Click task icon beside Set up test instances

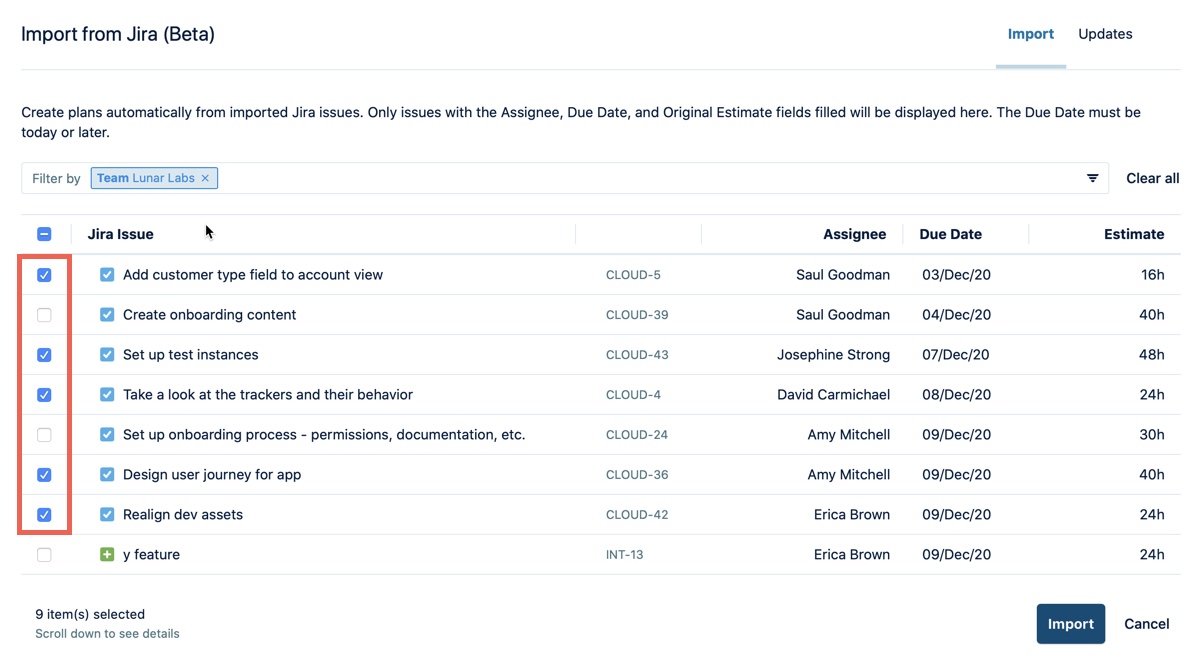click(x=107, y=355)
